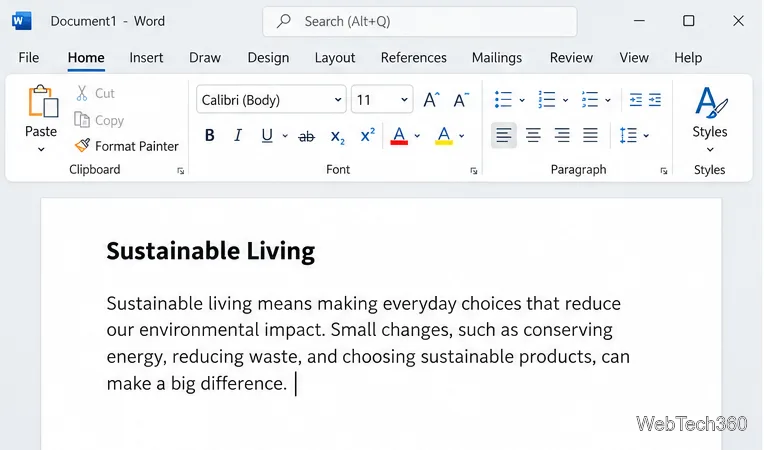Screen dimensions: 764x450
Task: Open the References tab
Action: 414,57
